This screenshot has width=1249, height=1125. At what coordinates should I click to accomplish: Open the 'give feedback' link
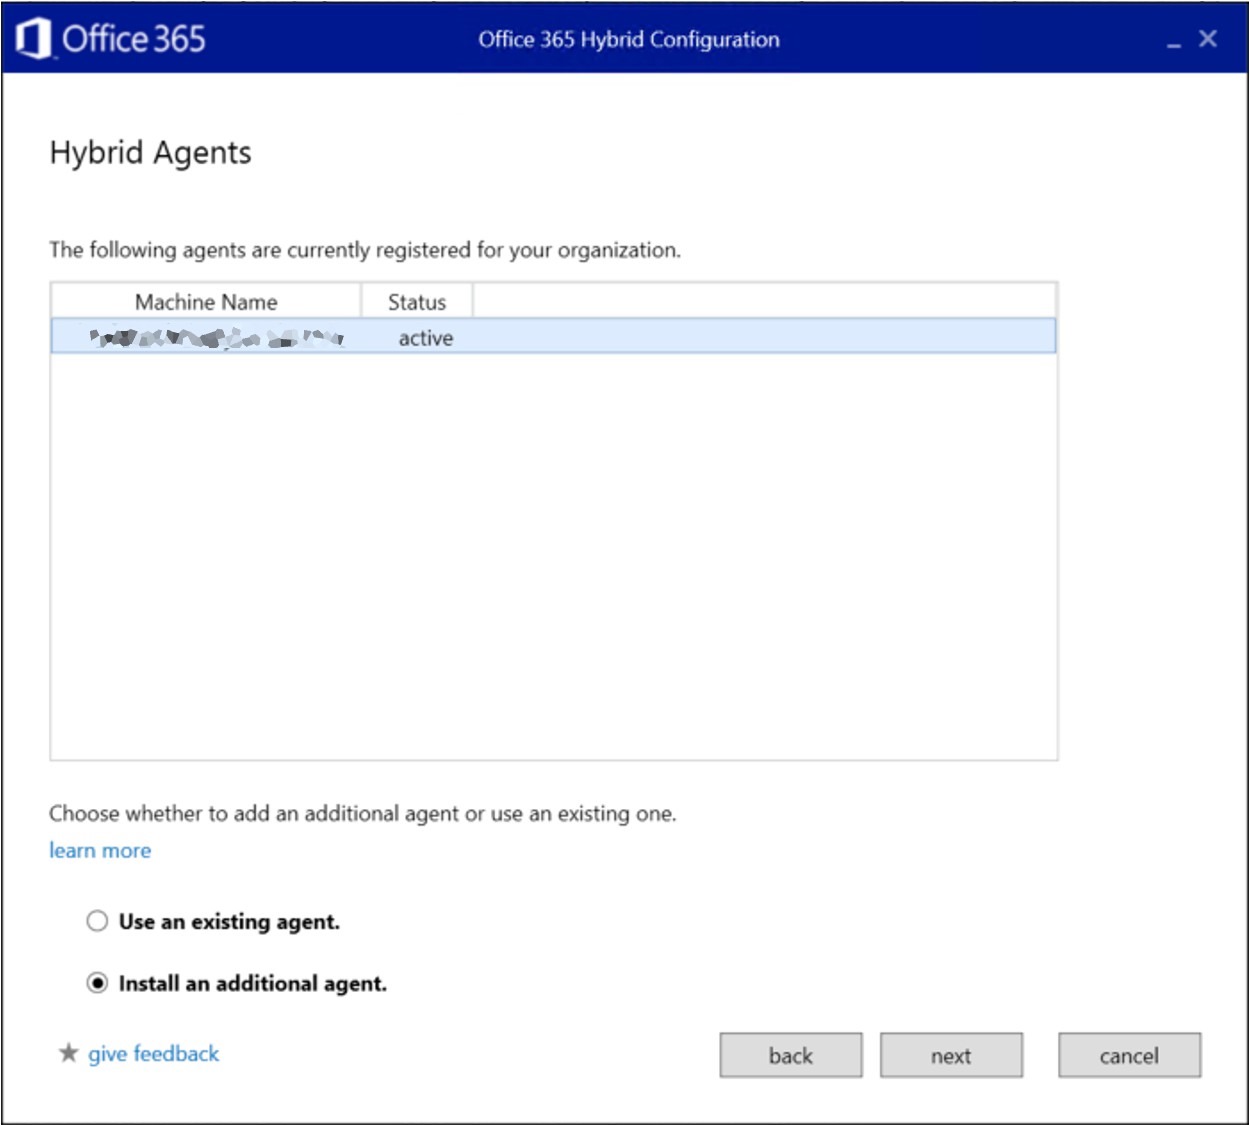pyautogui.click(x=153, y=1053)
